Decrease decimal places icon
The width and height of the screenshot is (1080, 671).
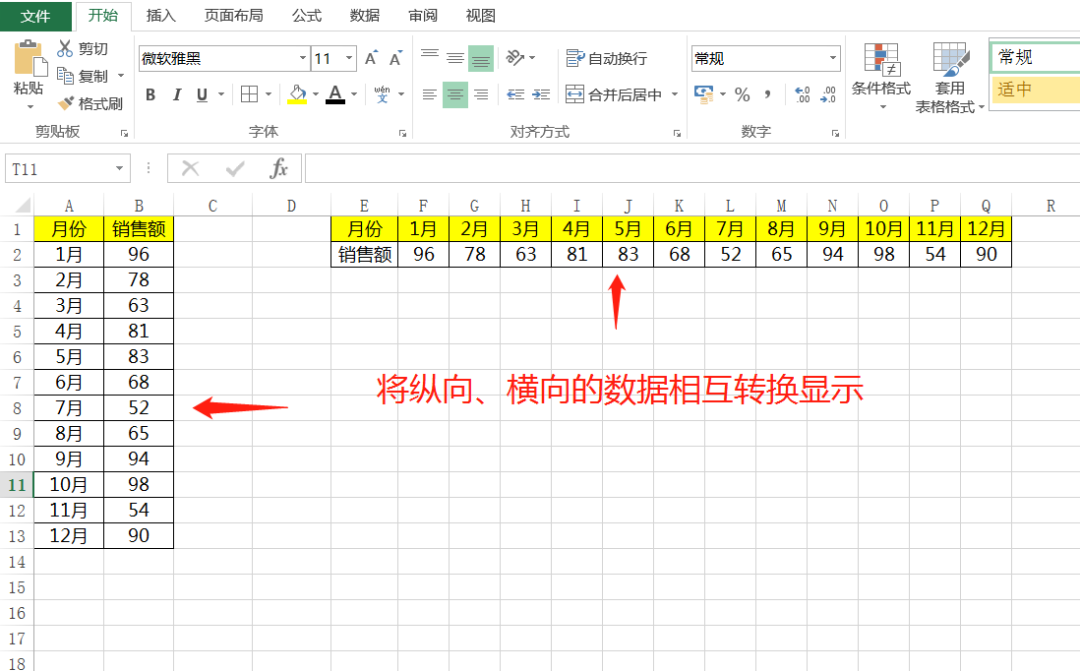pyautogui.click(x=828, y=95)
